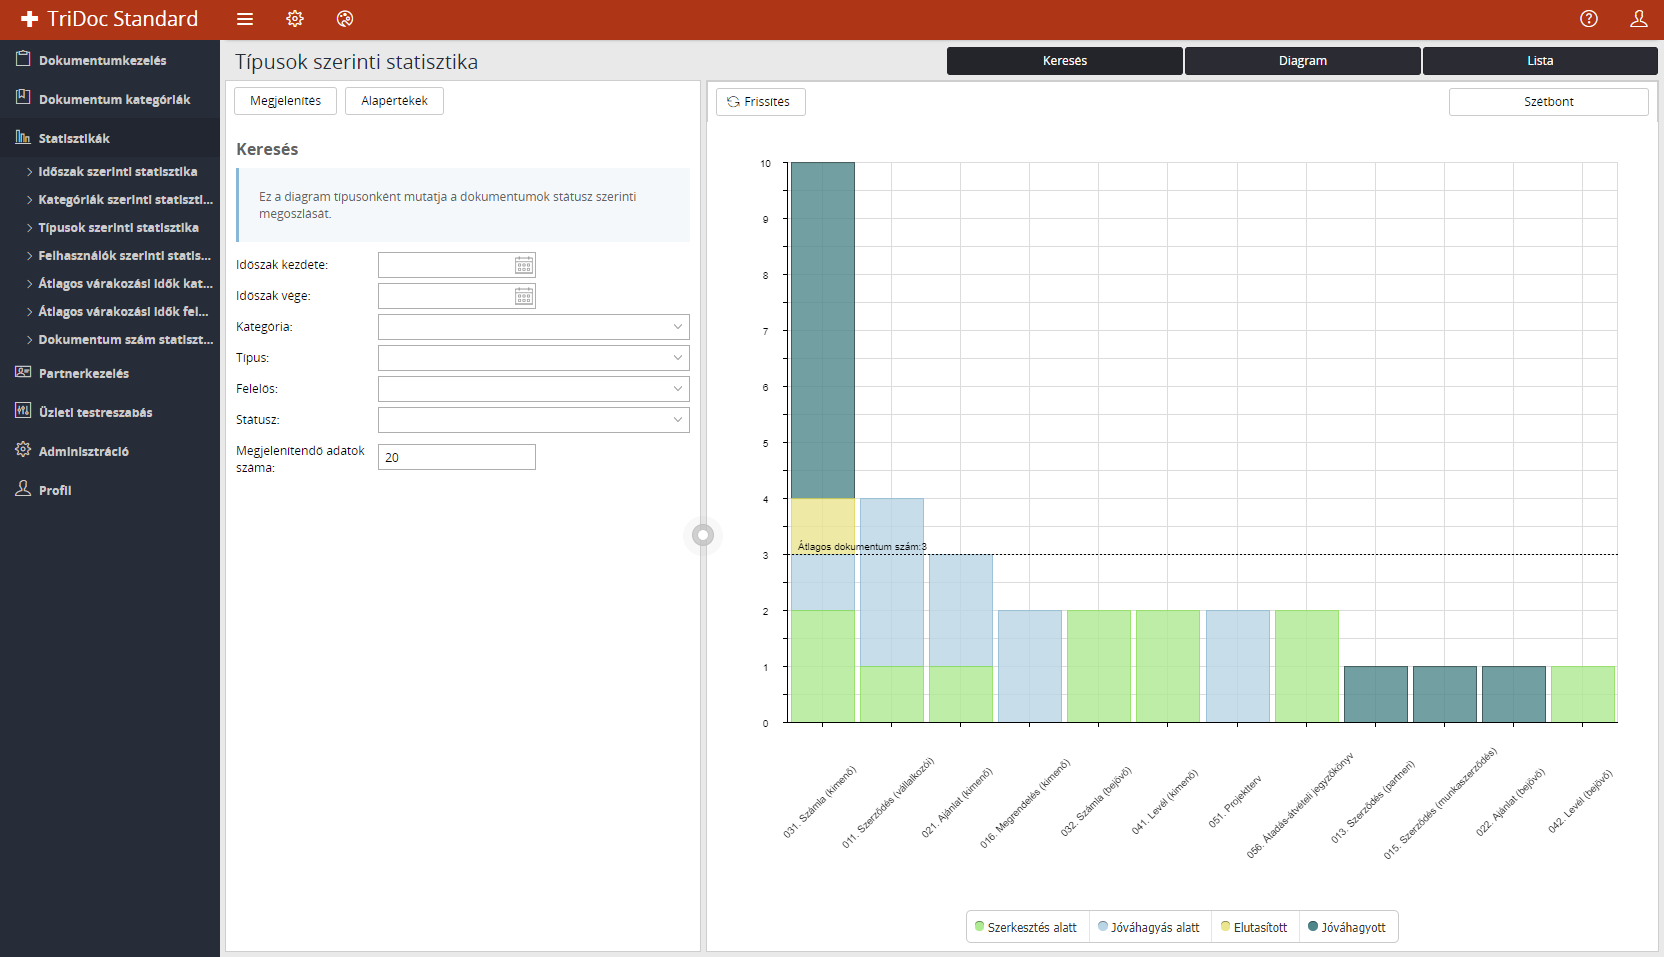Click the Alapértékek button
1664x957 pixels.
[394, 101]
